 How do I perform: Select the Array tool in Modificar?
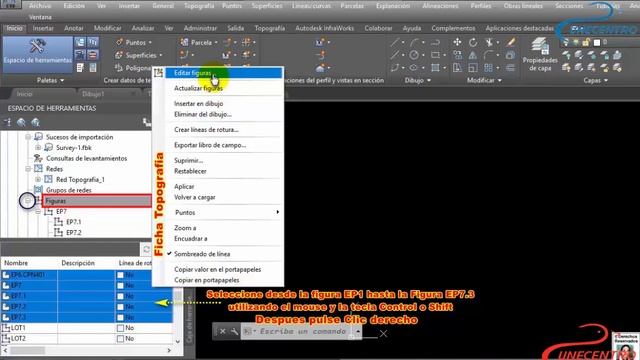coord(488,68)
